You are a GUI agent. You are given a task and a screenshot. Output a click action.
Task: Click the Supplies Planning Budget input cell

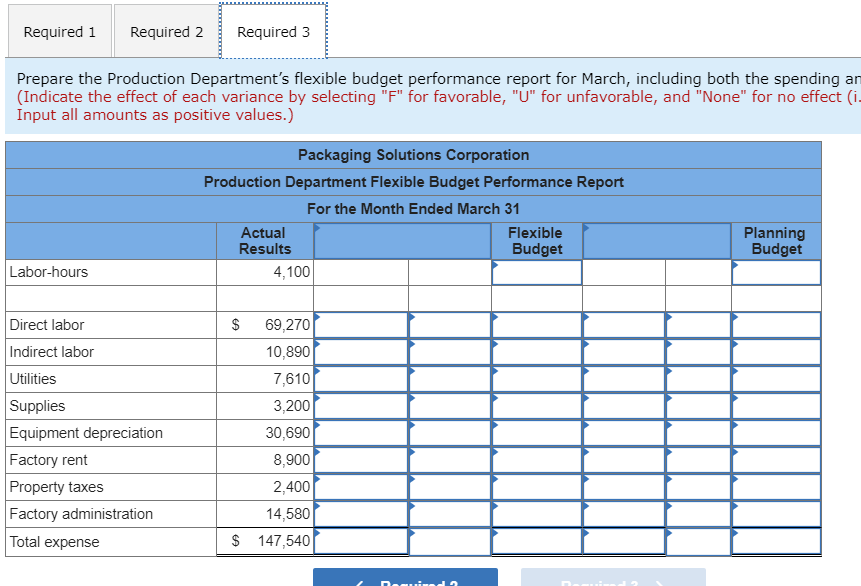[776, 406]
